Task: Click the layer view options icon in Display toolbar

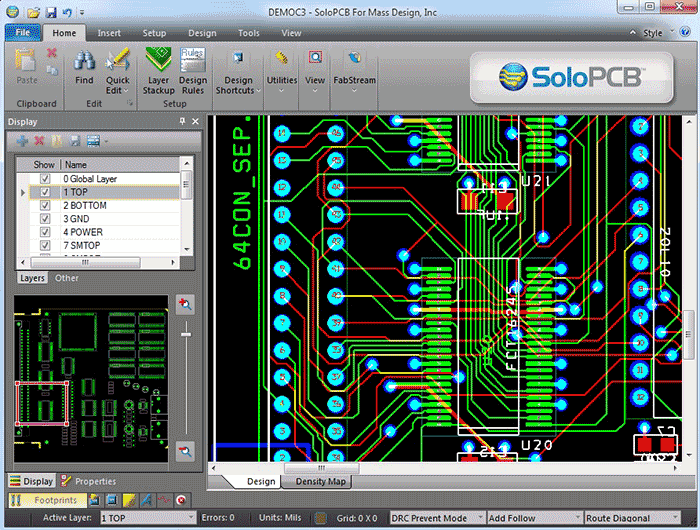Action: (93, 141)
